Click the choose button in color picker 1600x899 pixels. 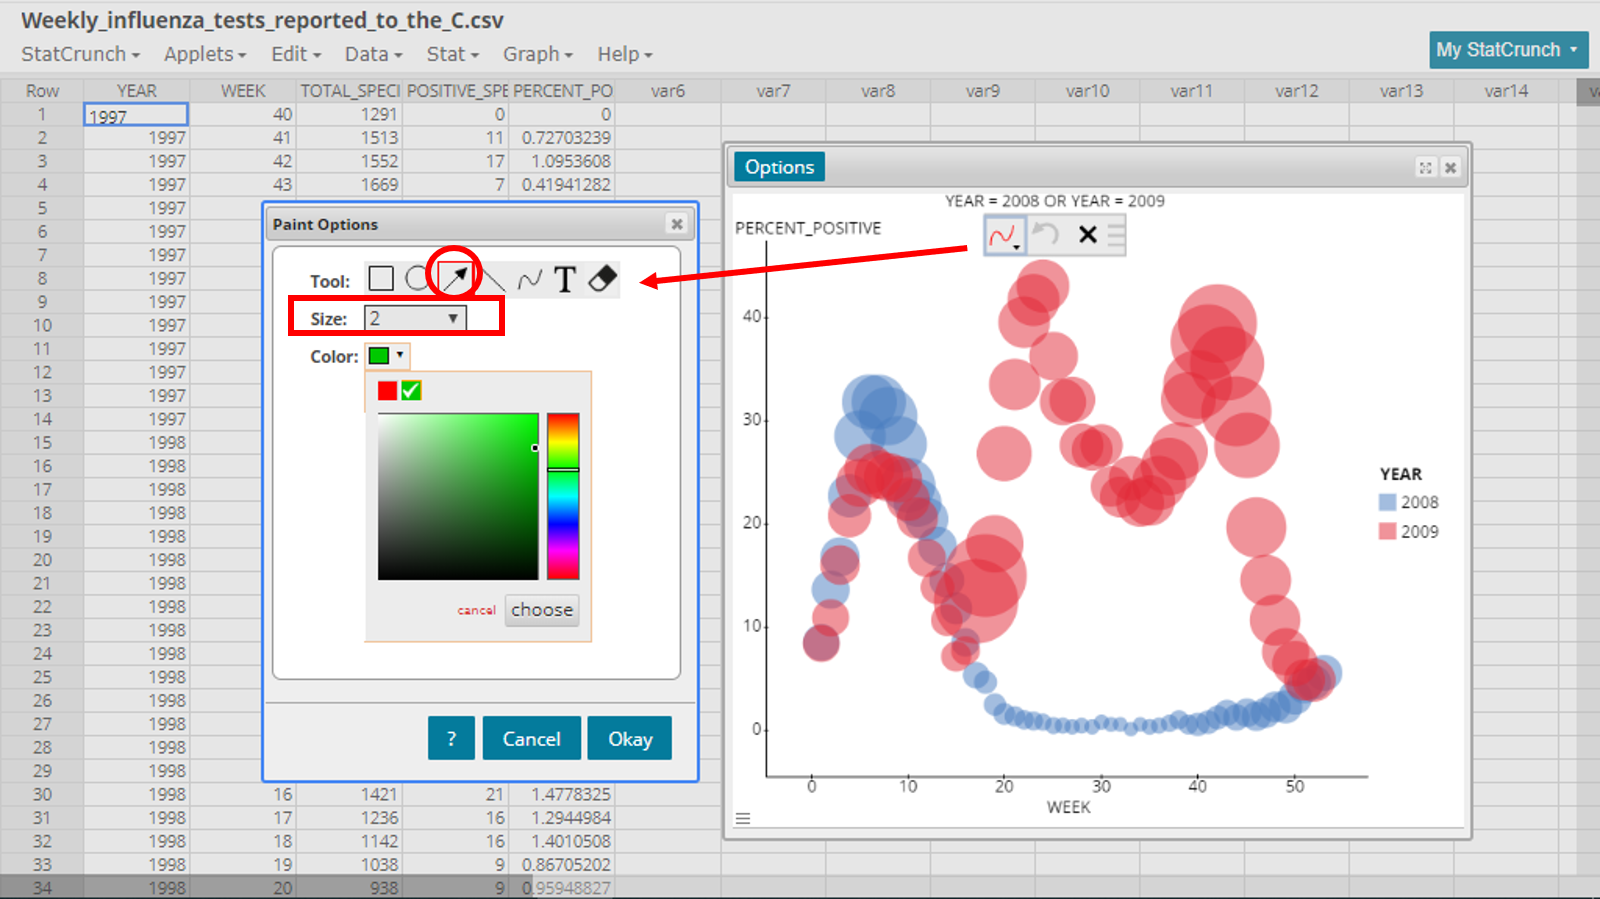(x=542, y=610)
